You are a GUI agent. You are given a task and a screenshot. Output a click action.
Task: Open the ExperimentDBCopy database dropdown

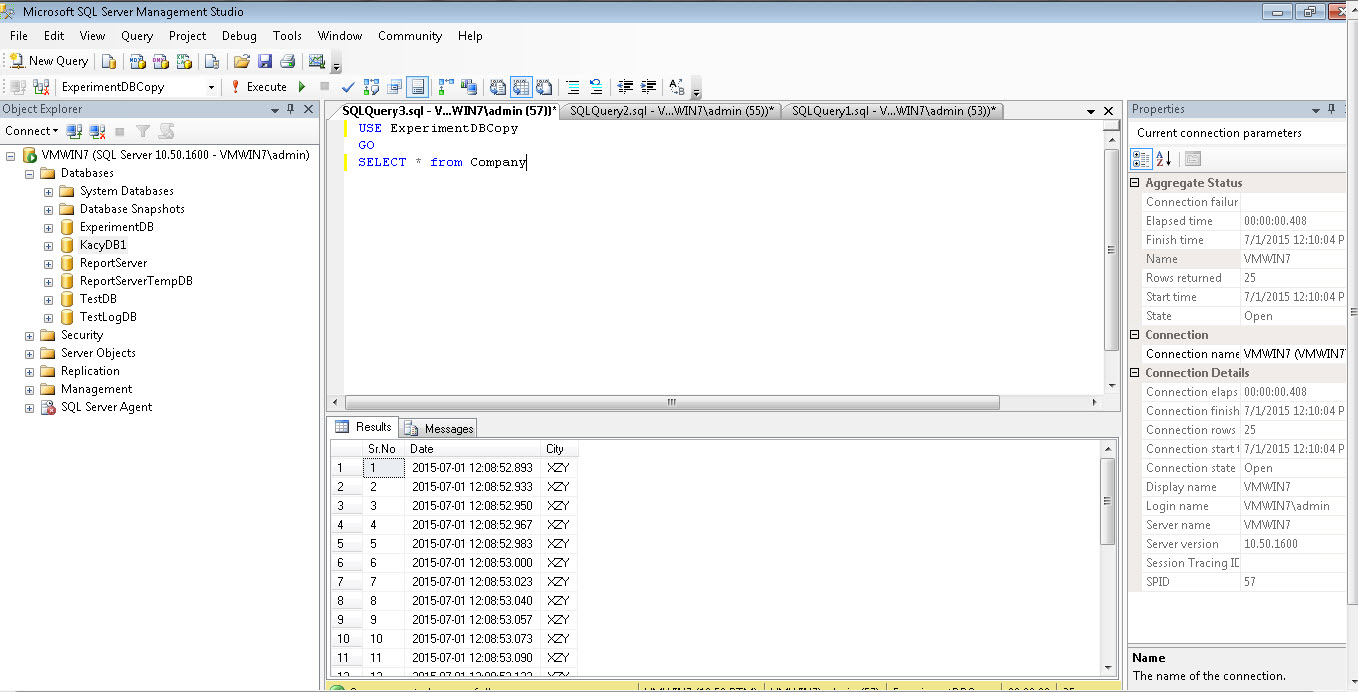tap(211, 87)
